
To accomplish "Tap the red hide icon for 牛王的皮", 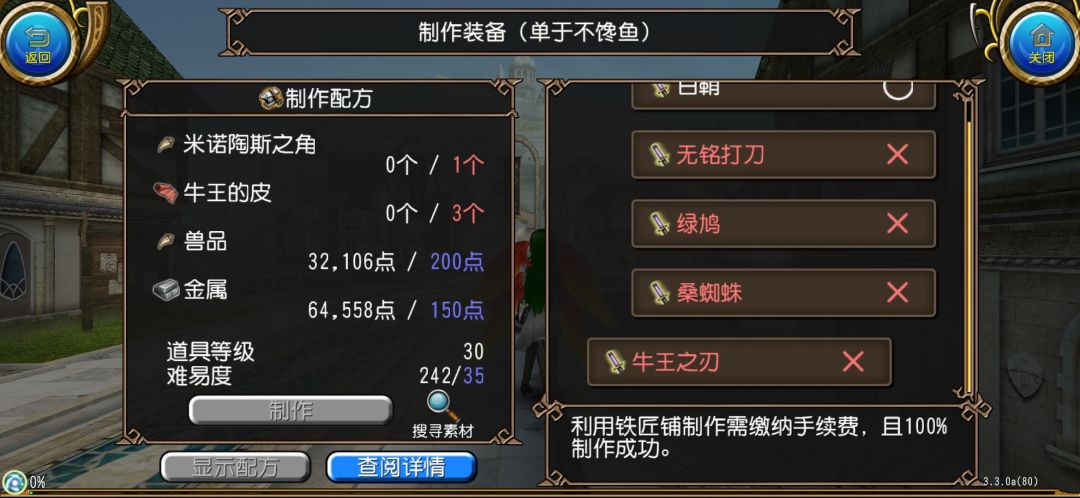I will (166, 194).
